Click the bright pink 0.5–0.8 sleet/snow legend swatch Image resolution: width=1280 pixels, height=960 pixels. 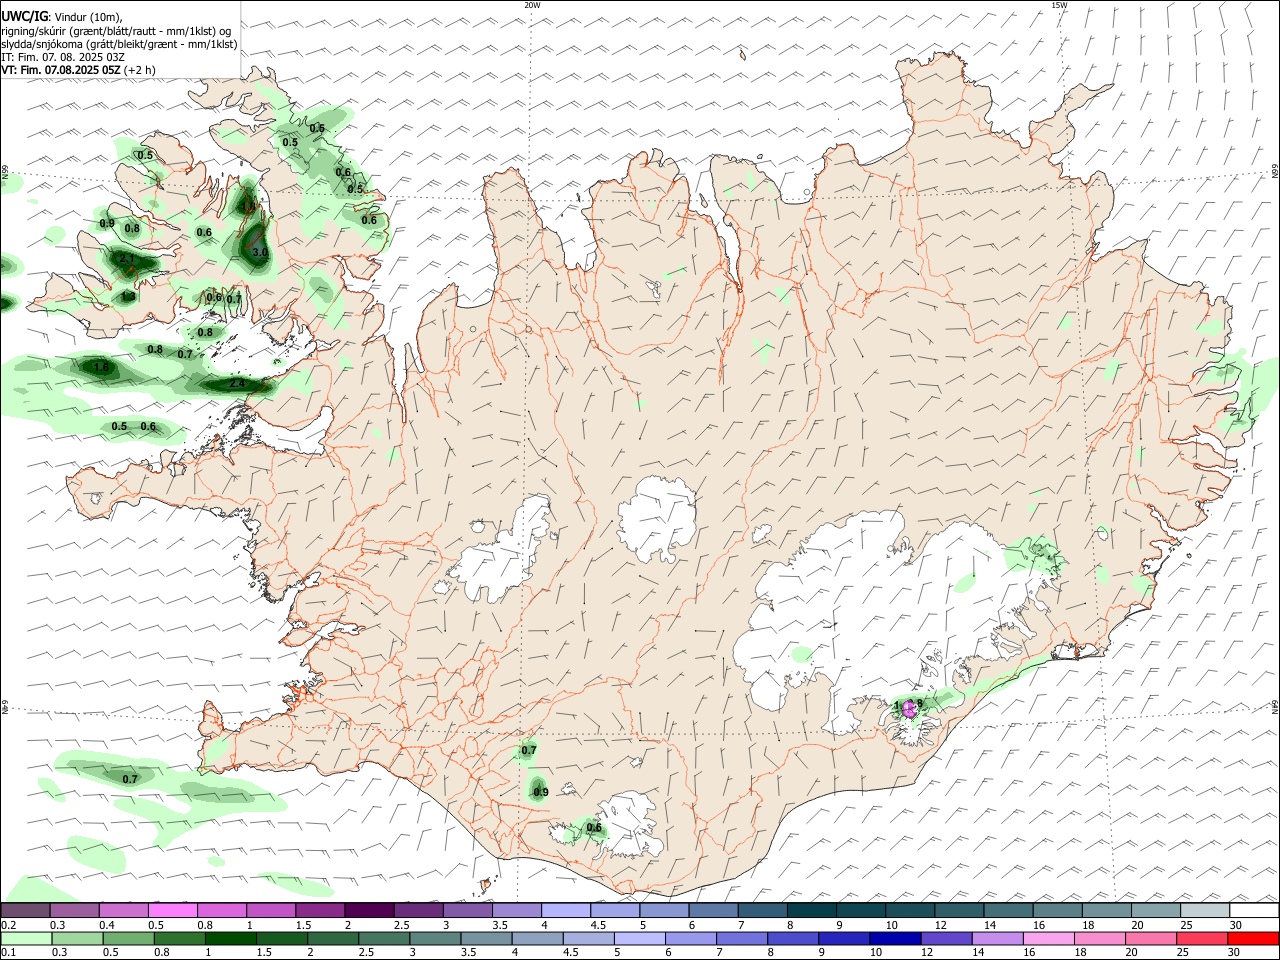tap(172, 910)
